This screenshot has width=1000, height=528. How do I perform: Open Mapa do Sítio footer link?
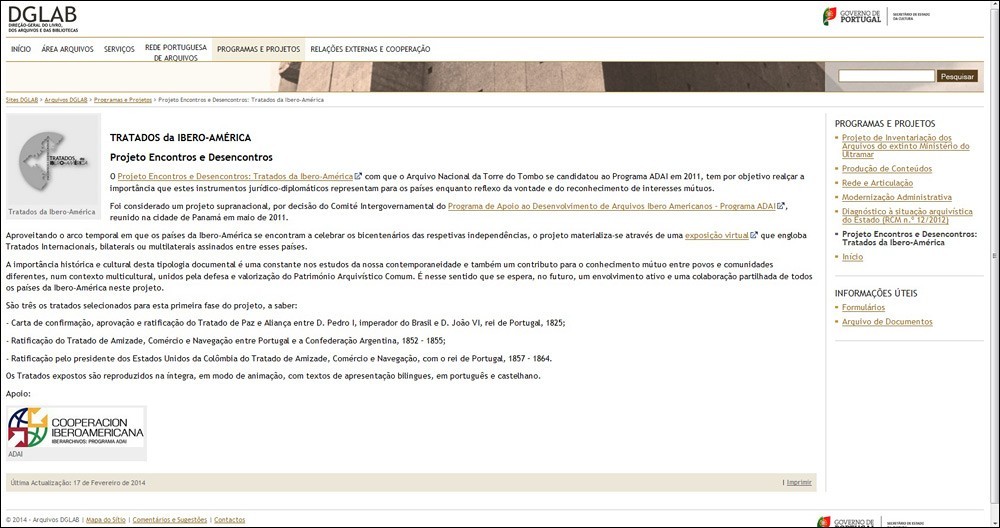point(106,520)
